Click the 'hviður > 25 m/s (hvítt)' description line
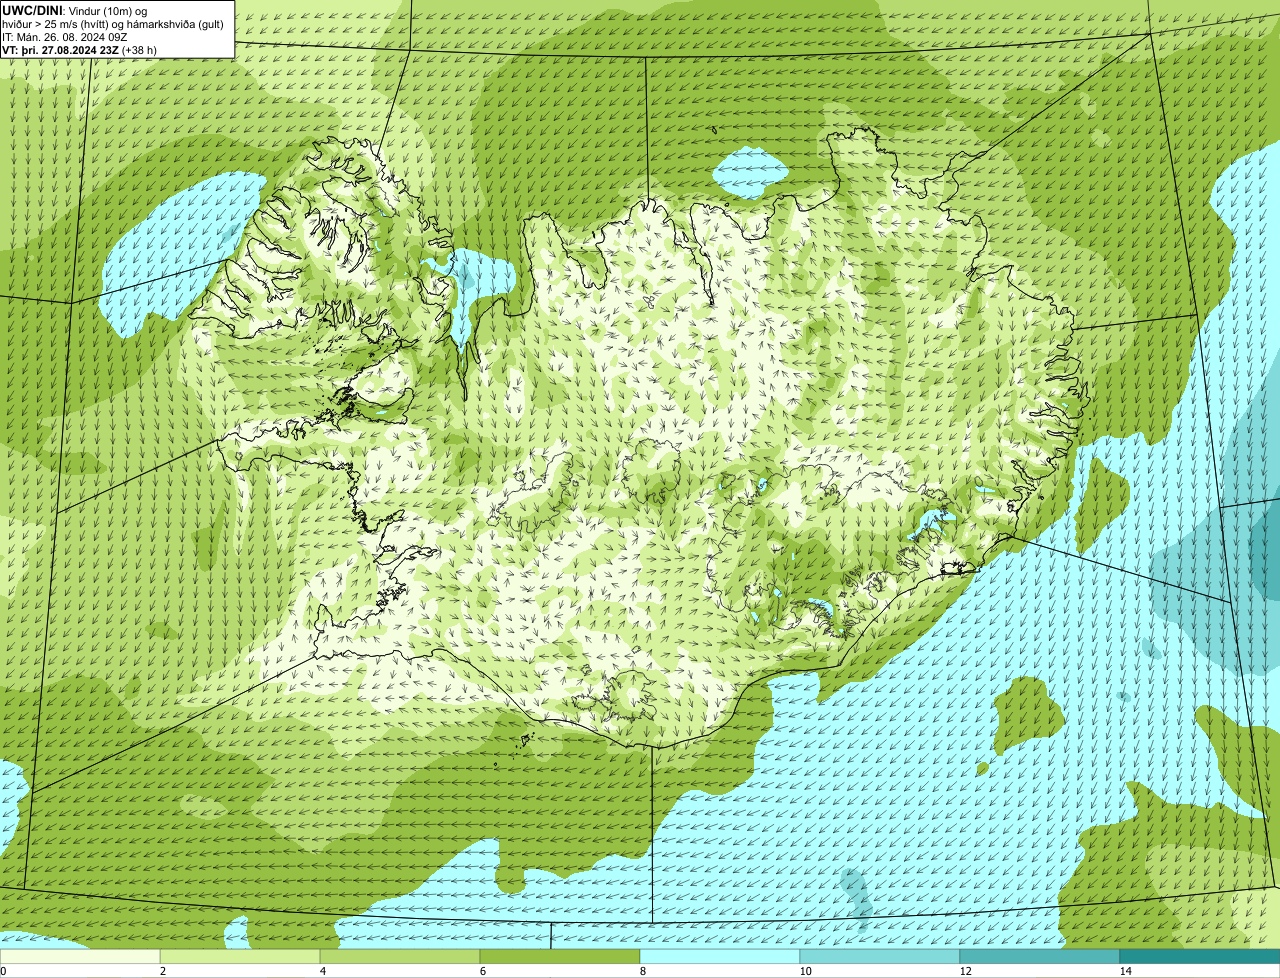Viewport: 1280px width, 978px height. pos(113,24)
